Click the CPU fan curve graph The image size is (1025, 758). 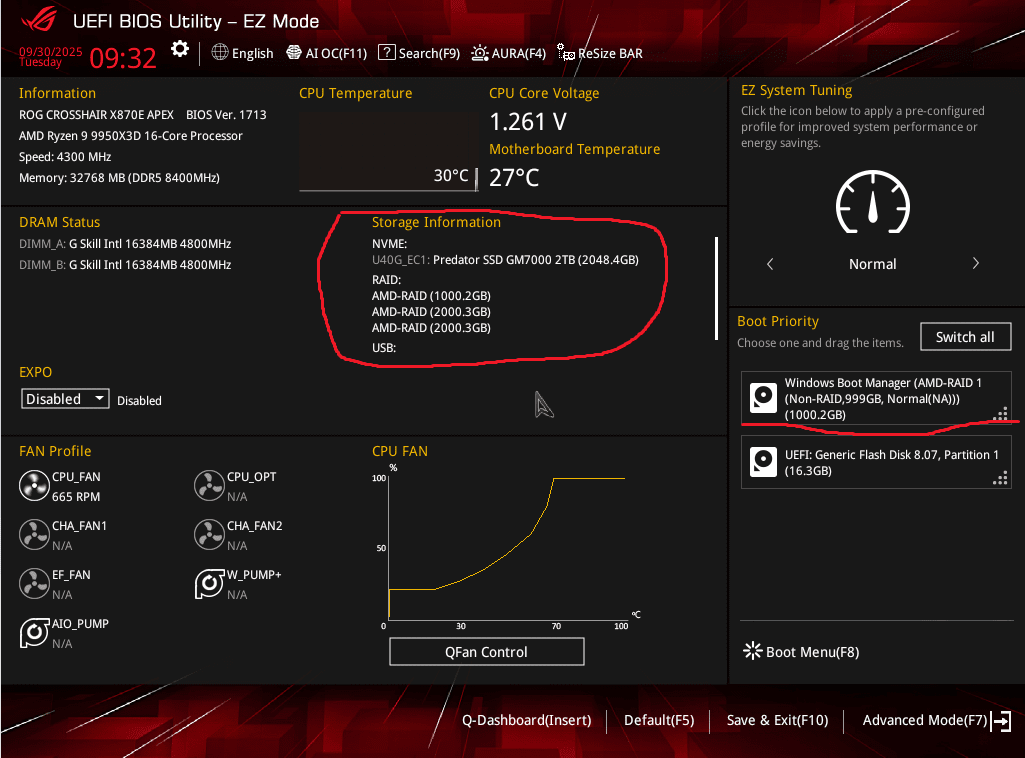click(507, 548)
